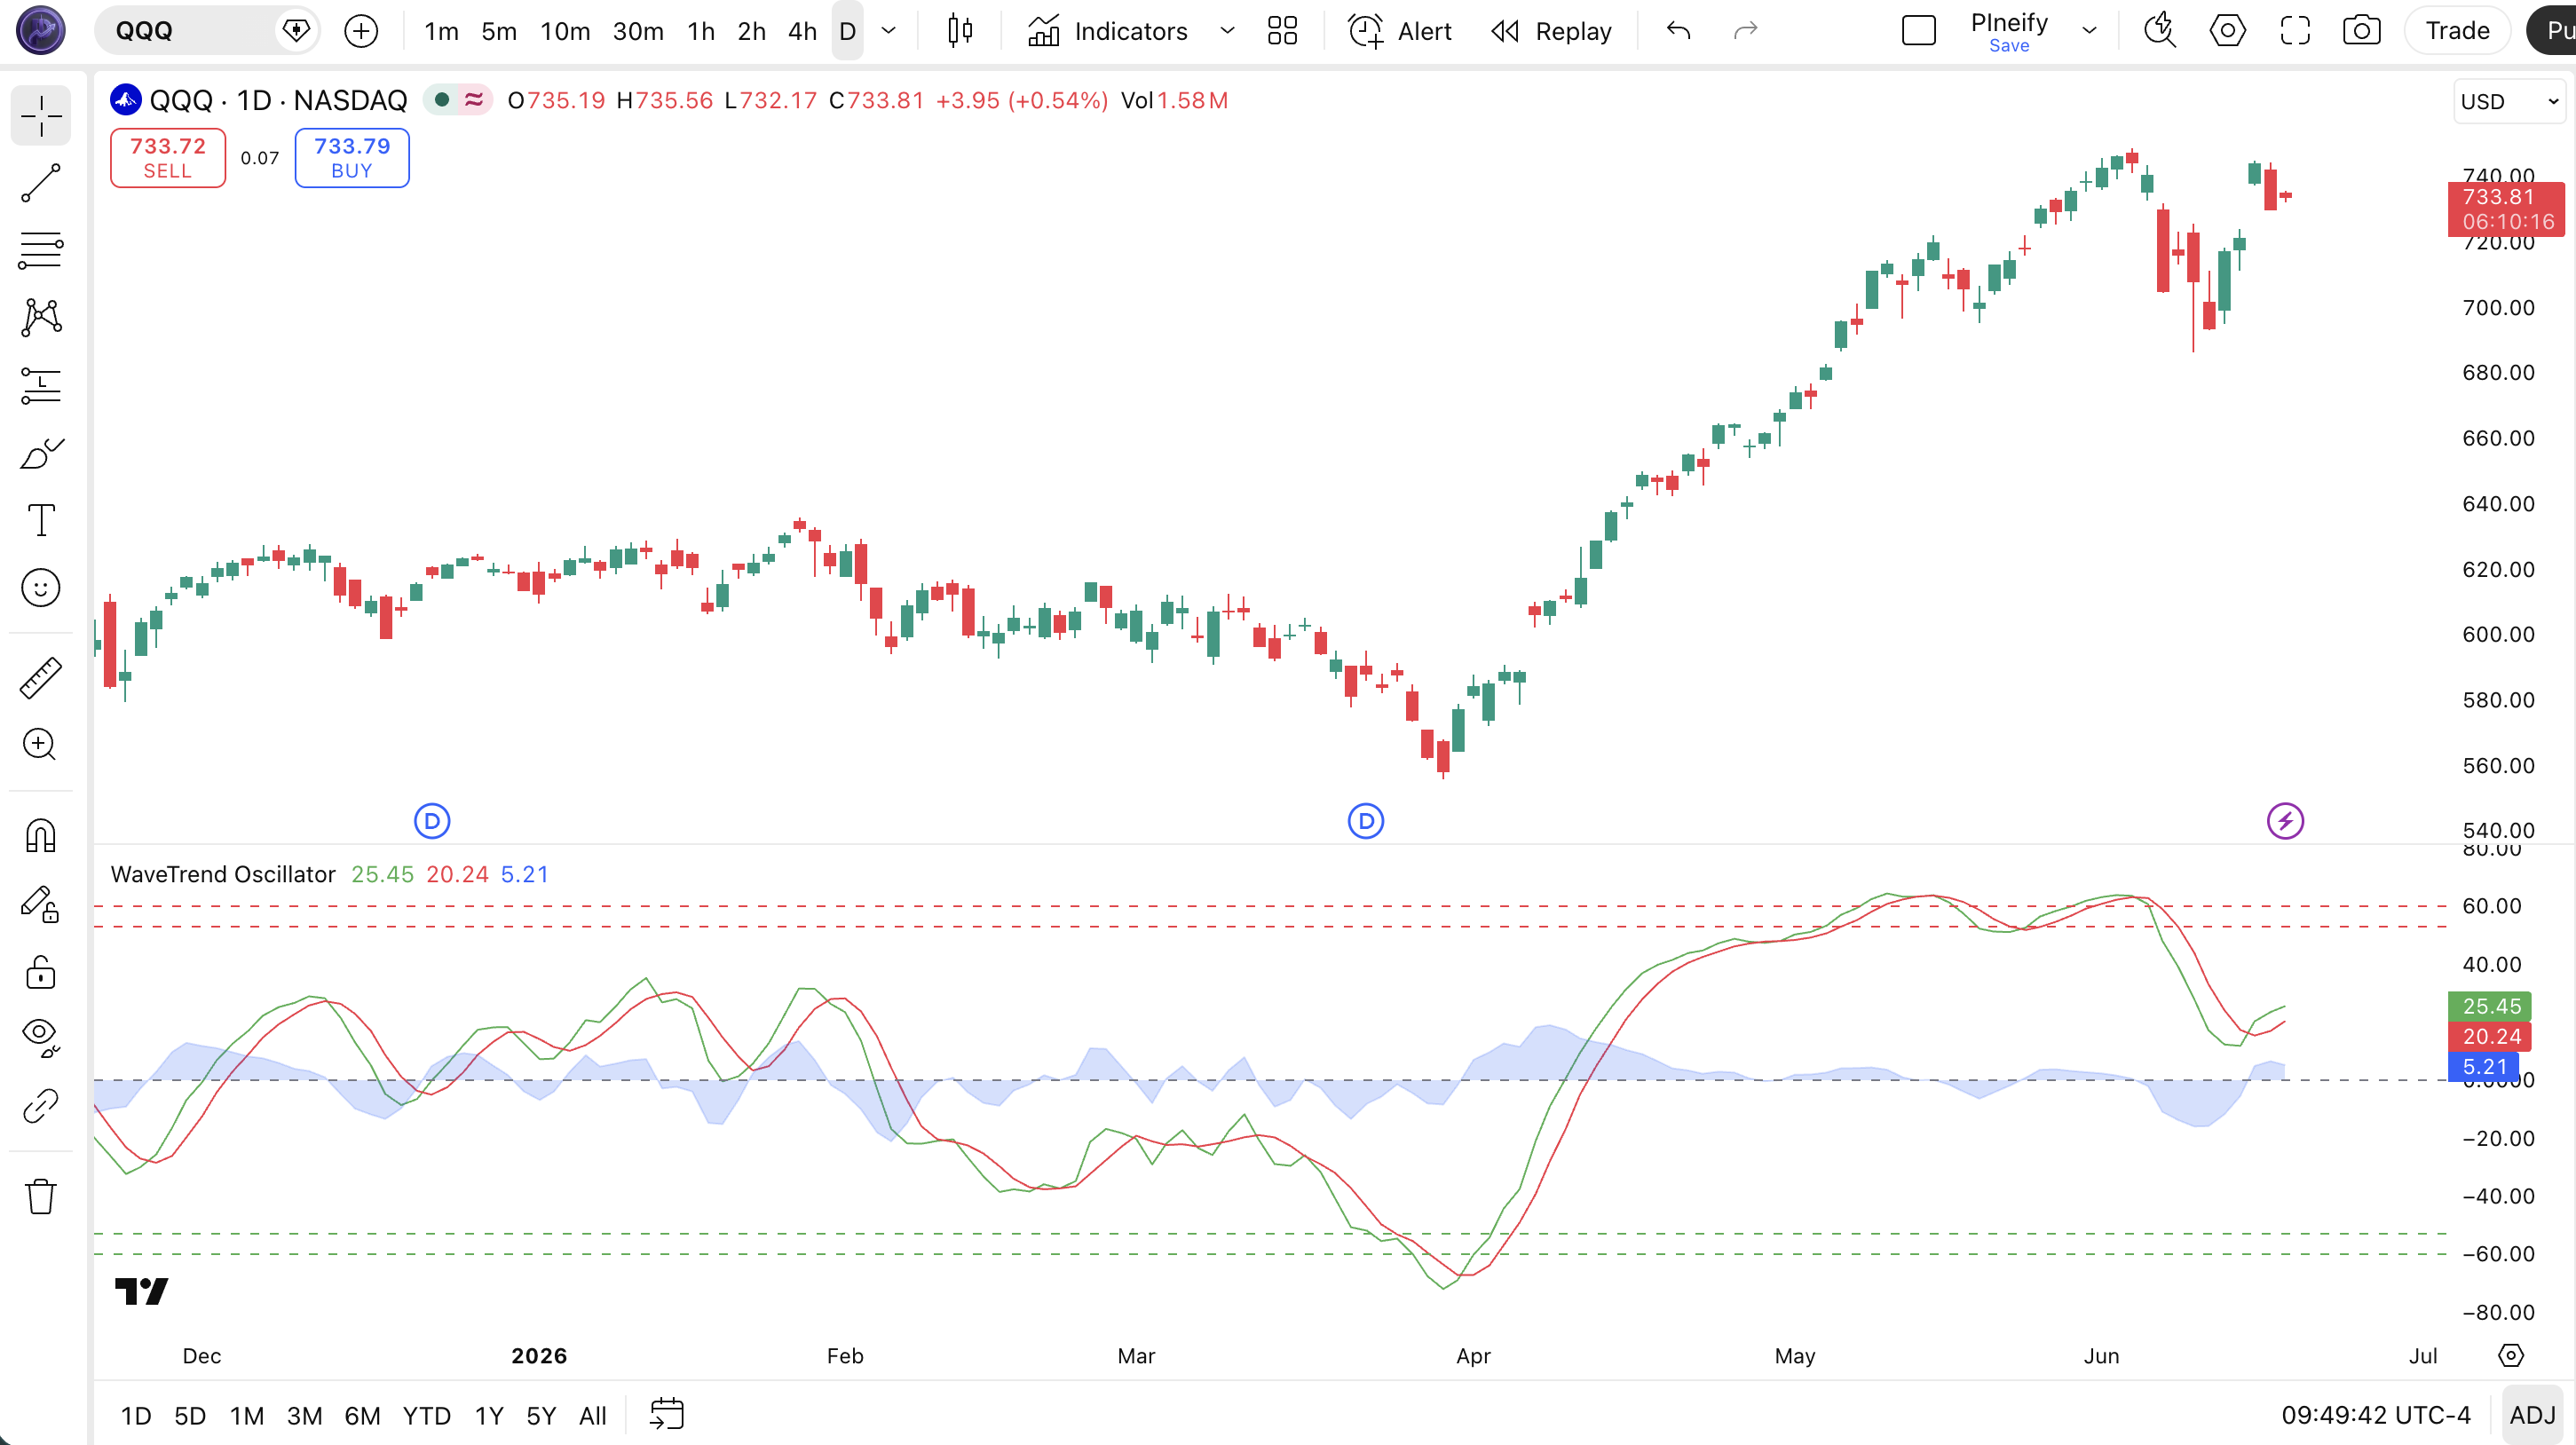Viewport: 2576px width, 1445px height.
Task: Open the Fibonacci retracement tools
Action: 41,251
